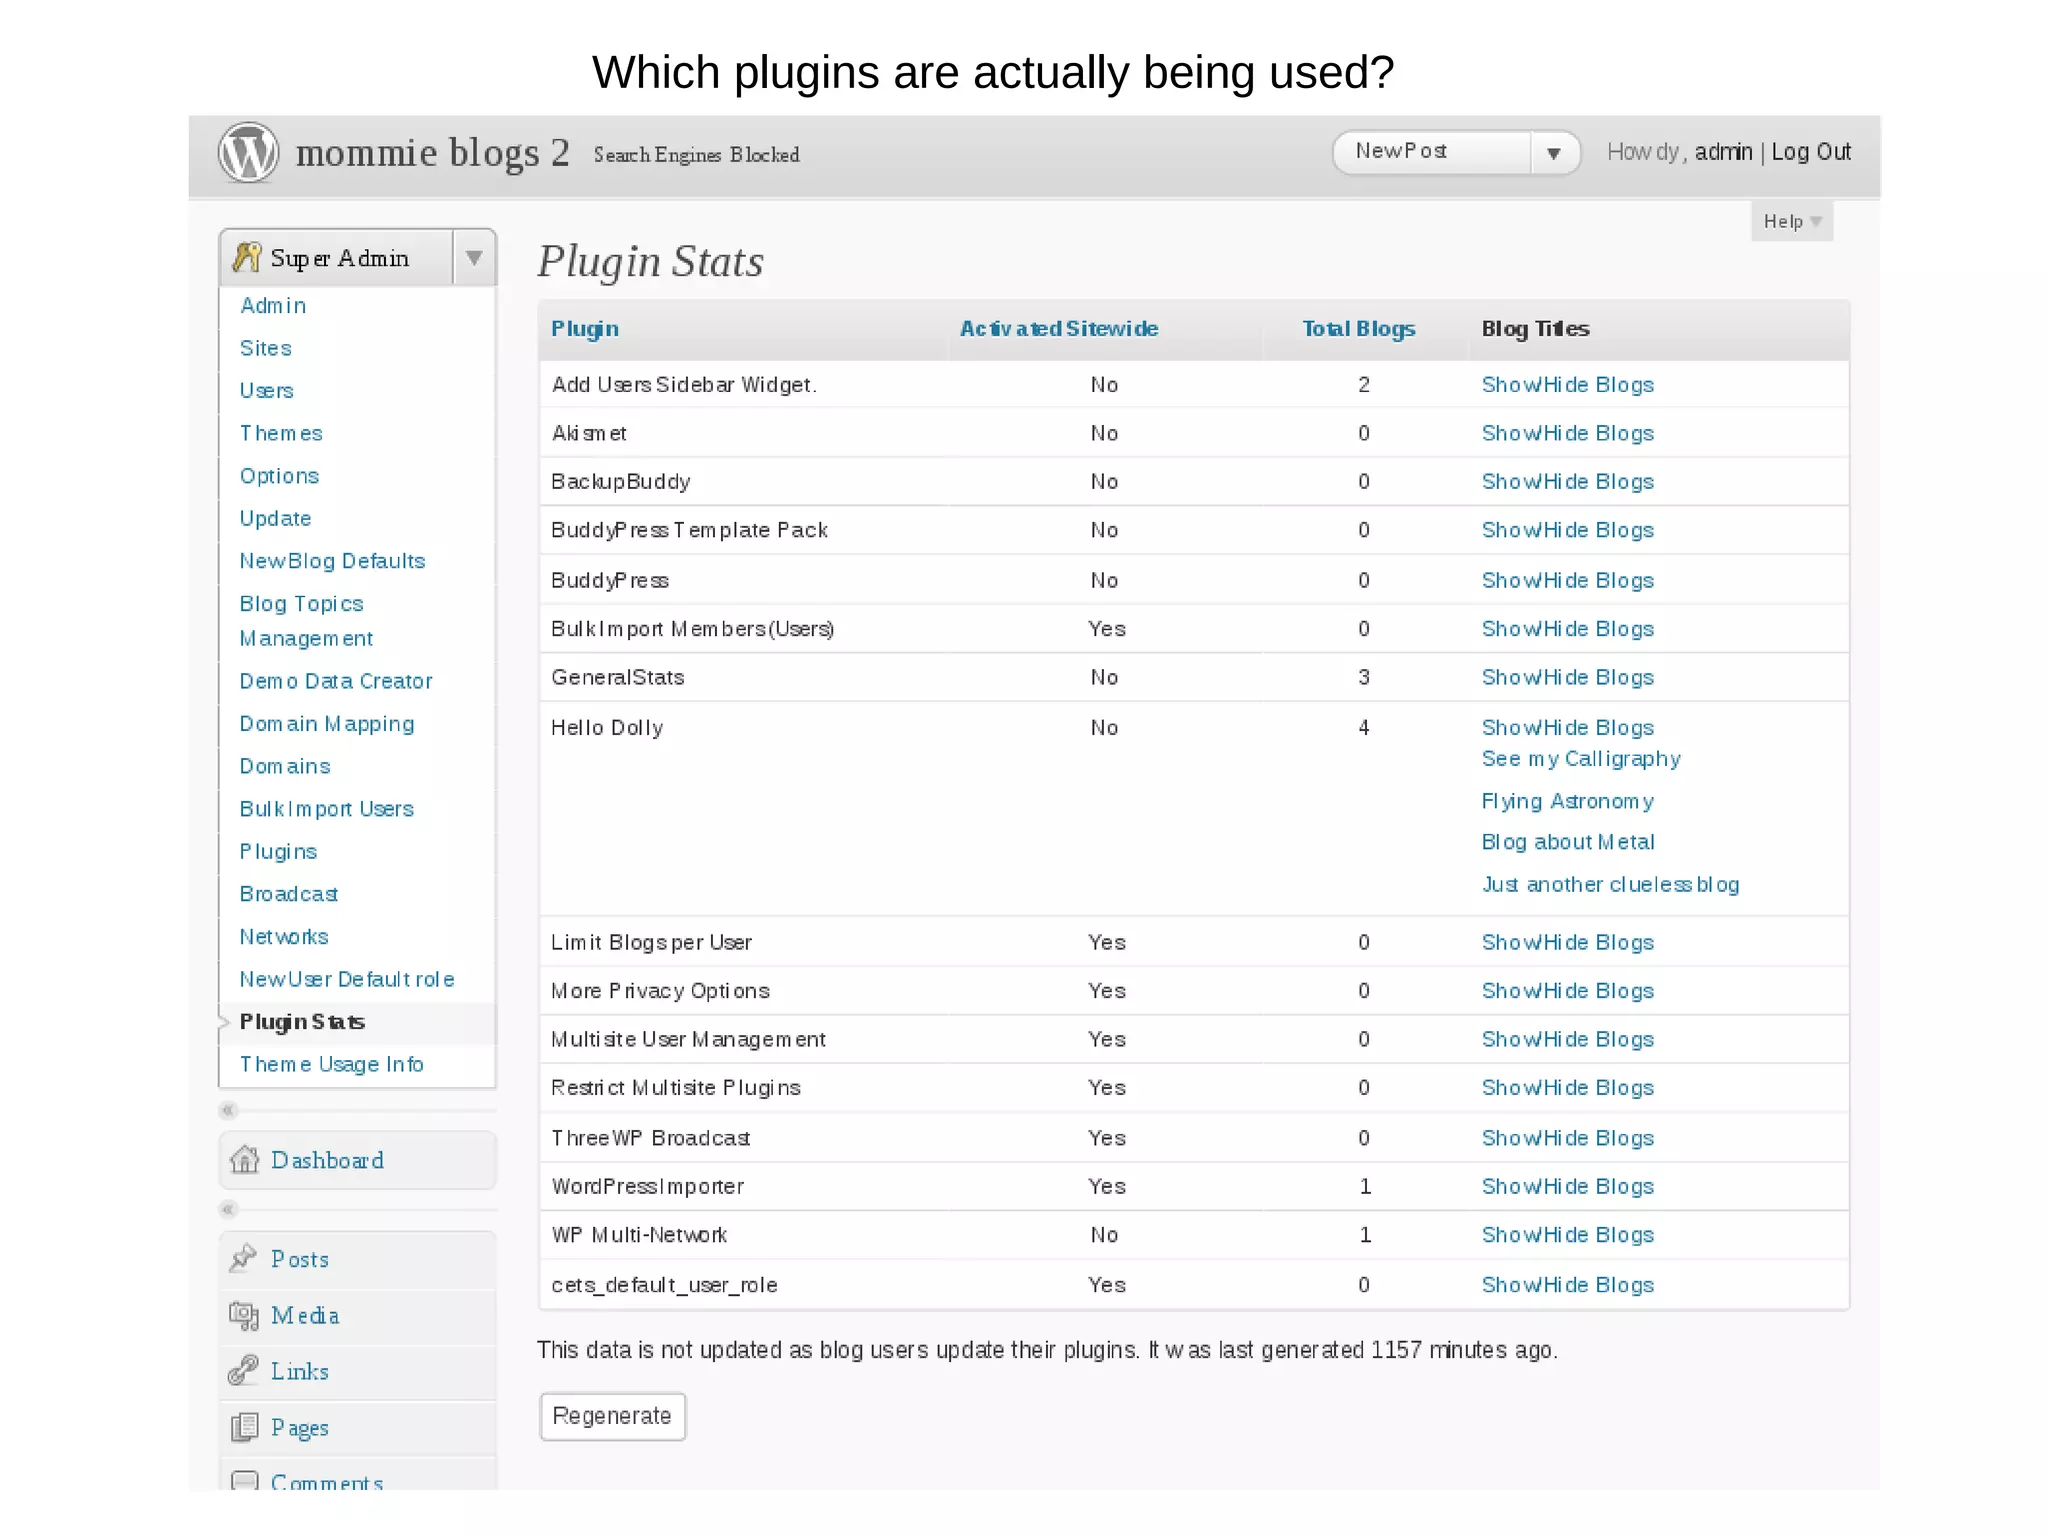The image size is (2048, 1535).
Task: Select the Plugin Stats menu item
Action: (x=302, y=1022)
